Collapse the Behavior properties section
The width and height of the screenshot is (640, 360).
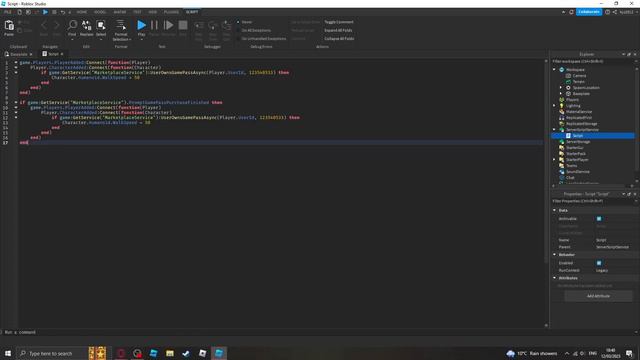tap(555, 255)
